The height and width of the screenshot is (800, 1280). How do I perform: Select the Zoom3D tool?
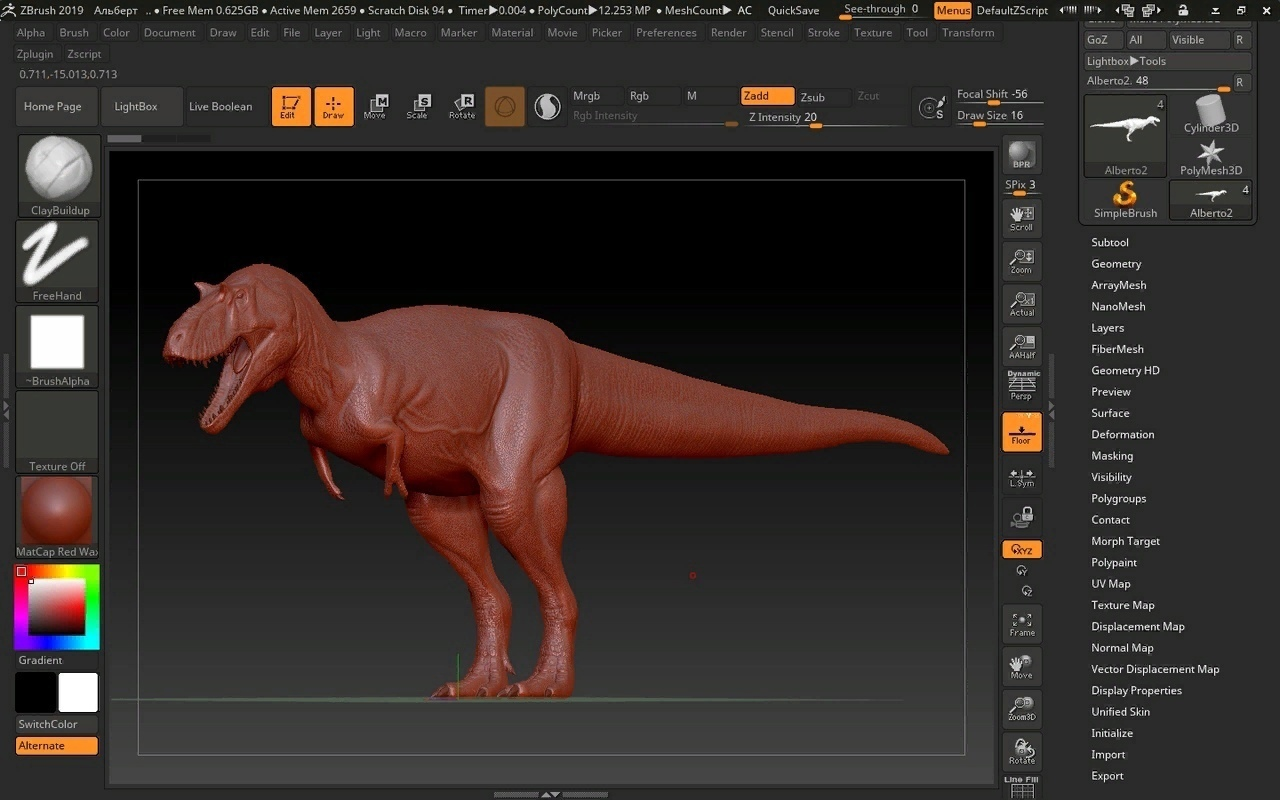pyautogui.click(x=1022, y=709)
